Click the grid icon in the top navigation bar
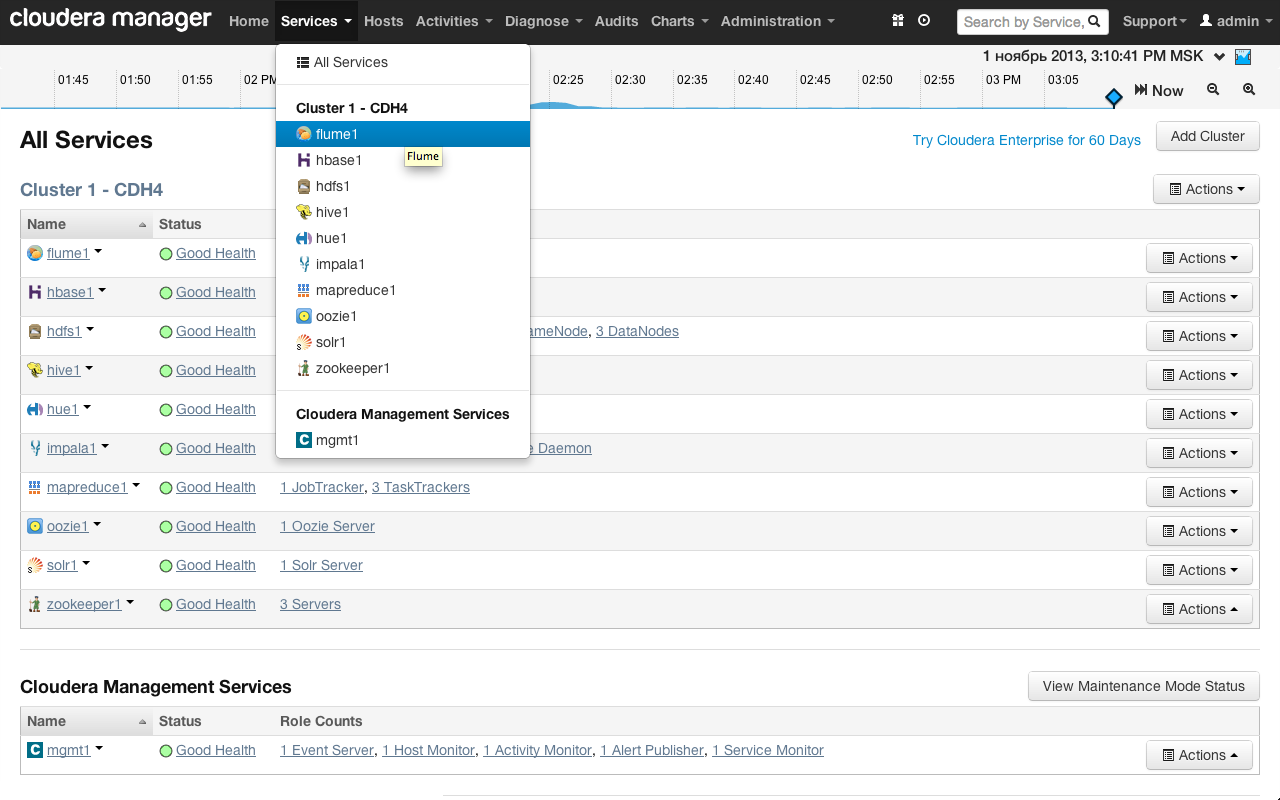This screenshot has height=800, width=1280. pyautogui.click(x=898, y=21)
